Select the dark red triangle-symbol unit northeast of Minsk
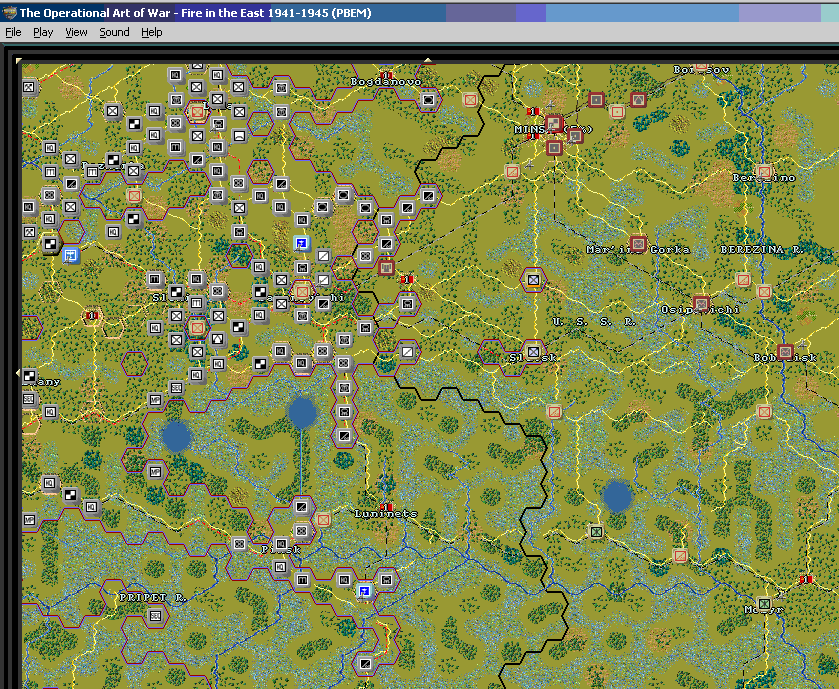 point(638,99)
